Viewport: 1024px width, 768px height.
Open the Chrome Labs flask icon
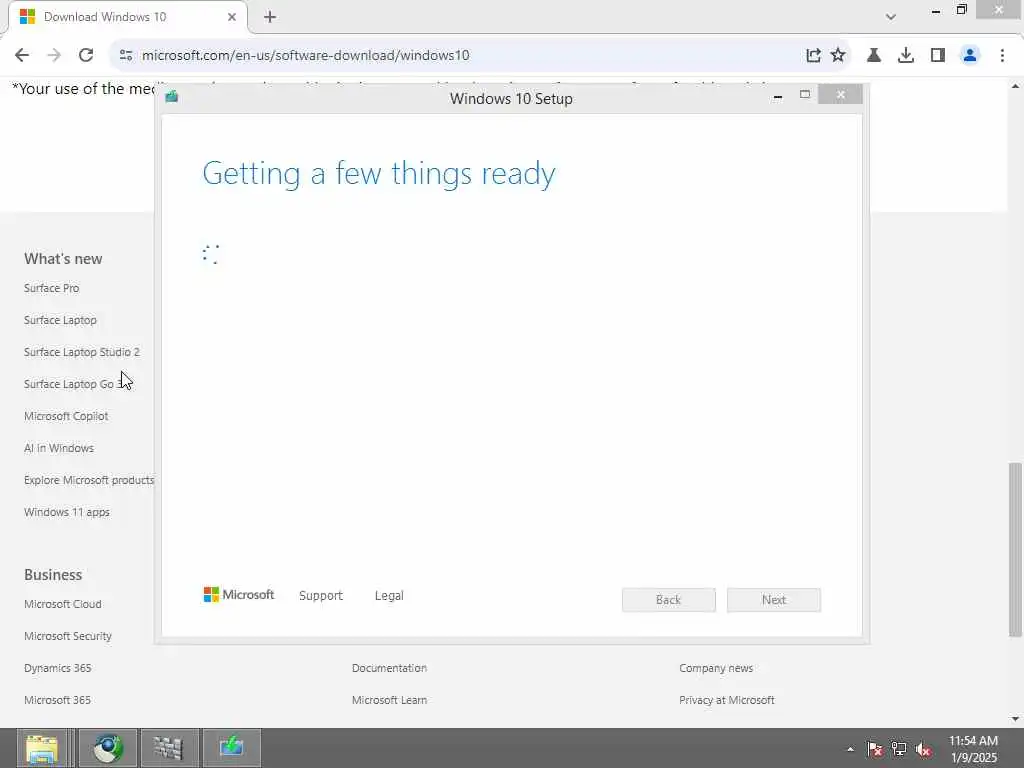(x=874, y=56)
